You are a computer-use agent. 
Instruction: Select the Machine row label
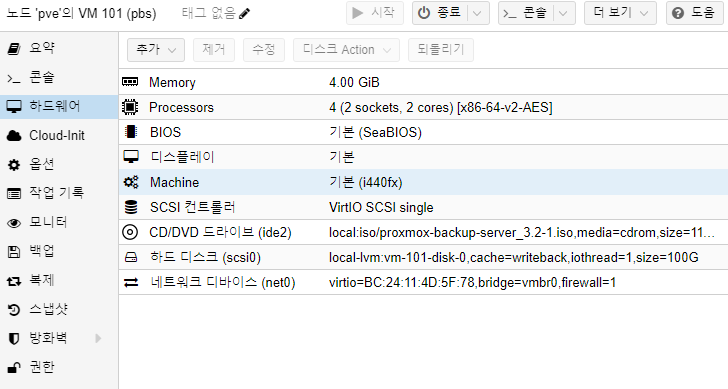click(x=175, y=182)
